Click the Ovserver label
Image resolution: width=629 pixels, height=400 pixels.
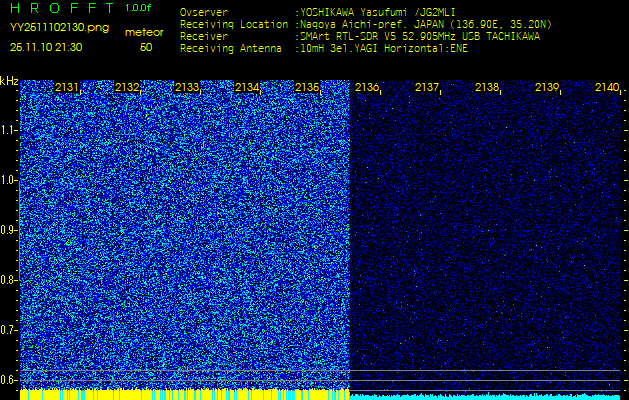tap(204, 12)
